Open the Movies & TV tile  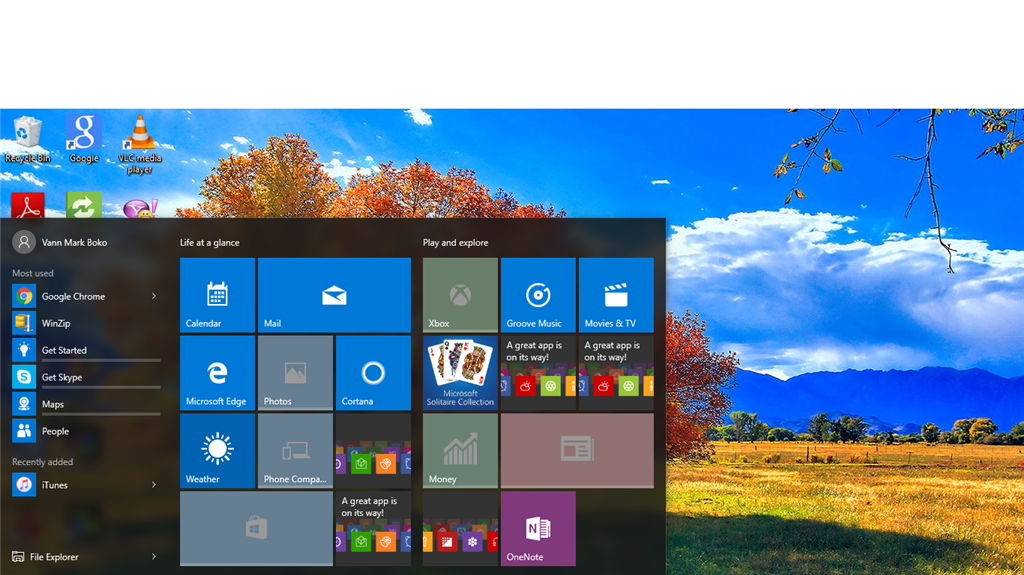click(616, 295)
